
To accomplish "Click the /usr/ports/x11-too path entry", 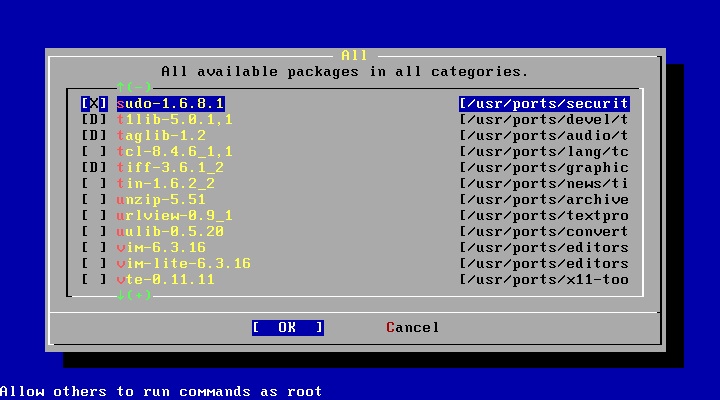I will (x=544, y=280).
